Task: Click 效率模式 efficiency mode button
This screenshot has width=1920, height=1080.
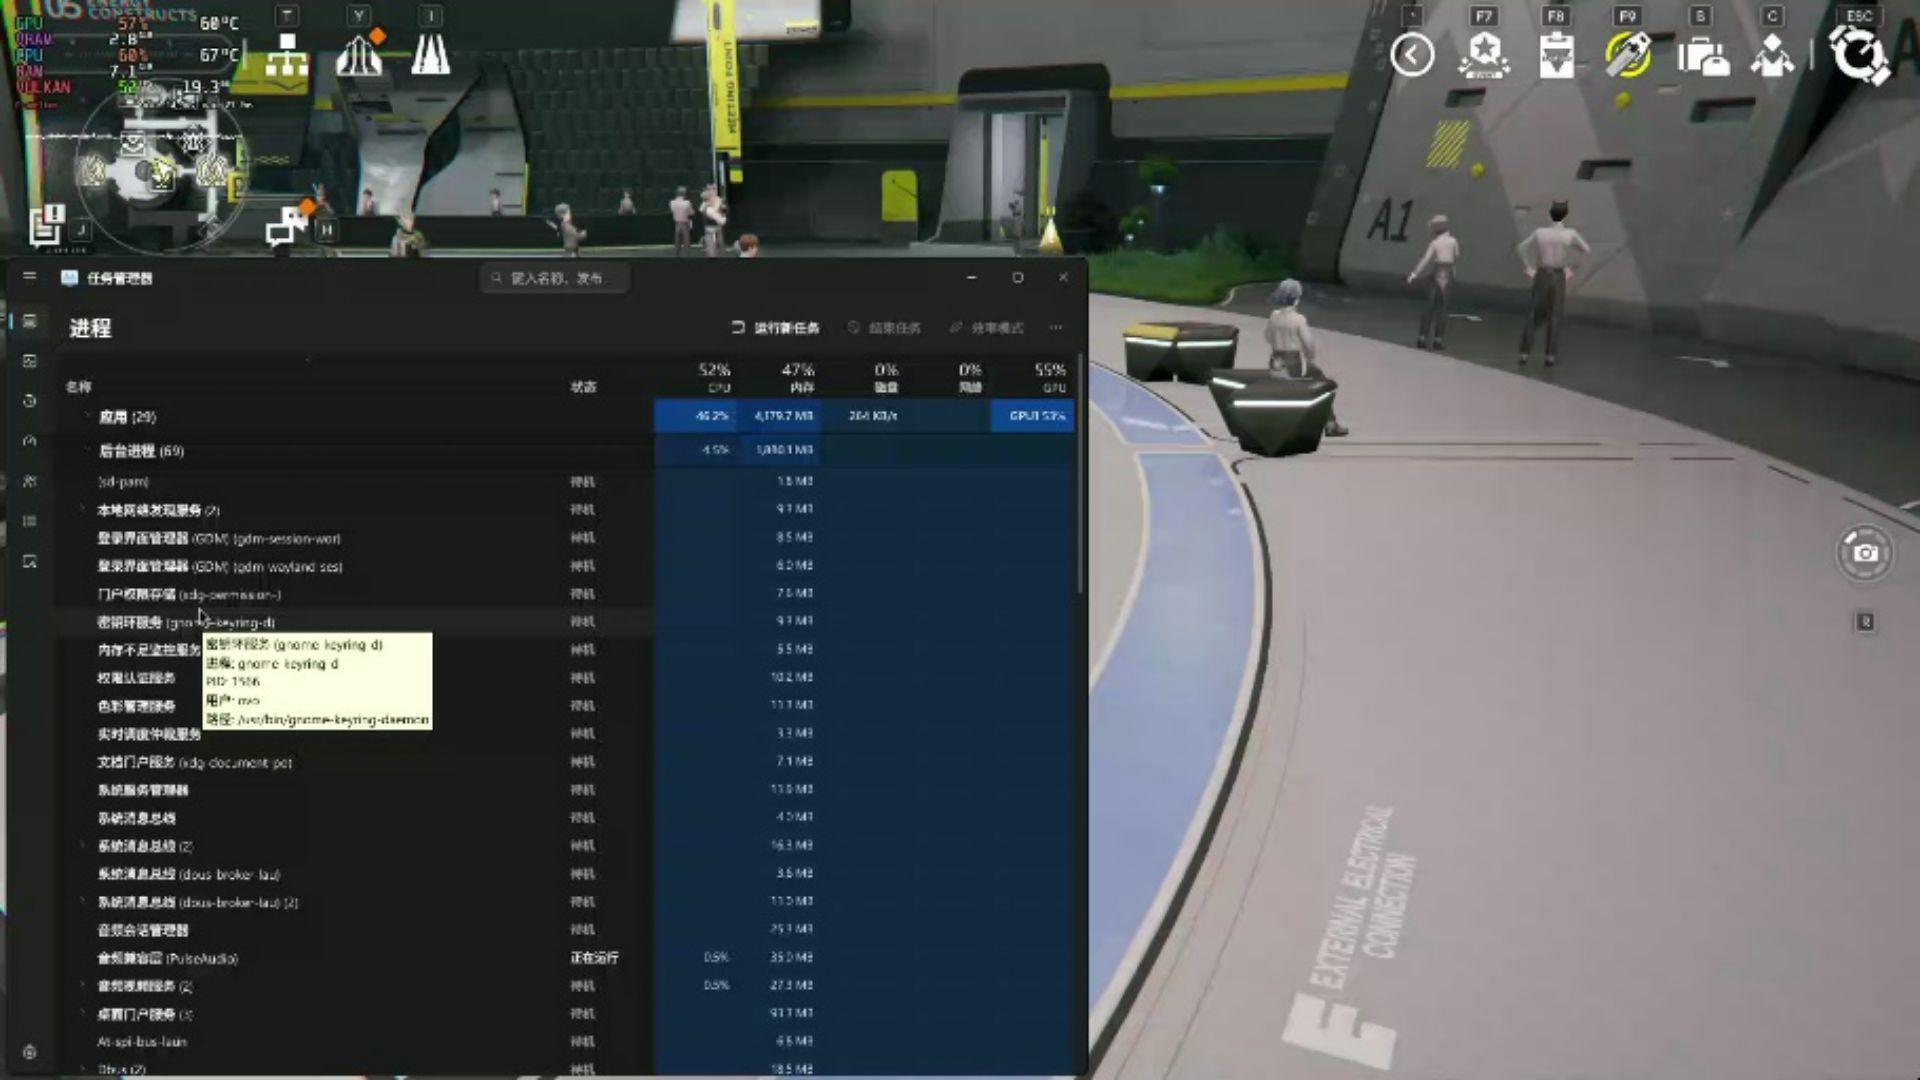Action: [987, 328]
